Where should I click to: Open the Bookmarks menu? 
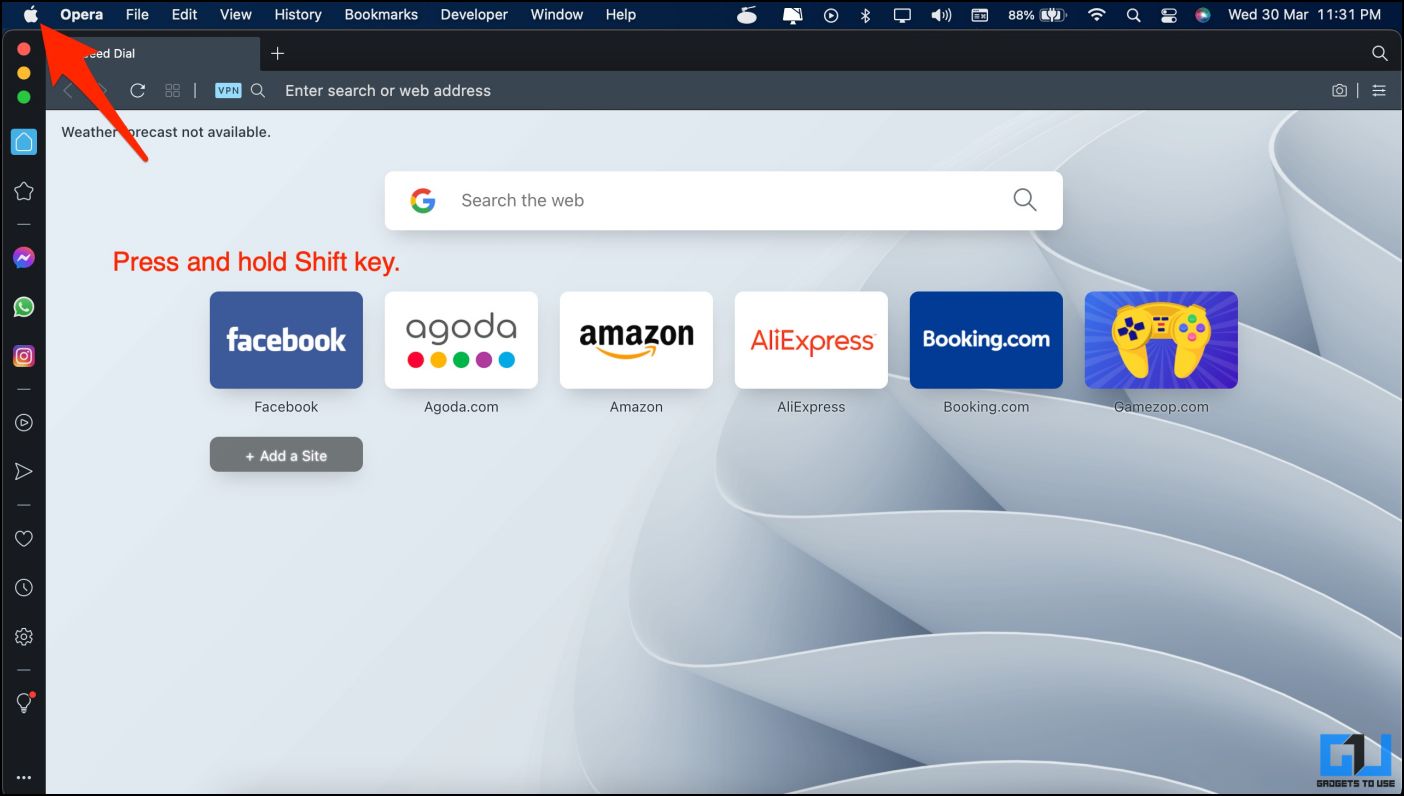[381, 15]
